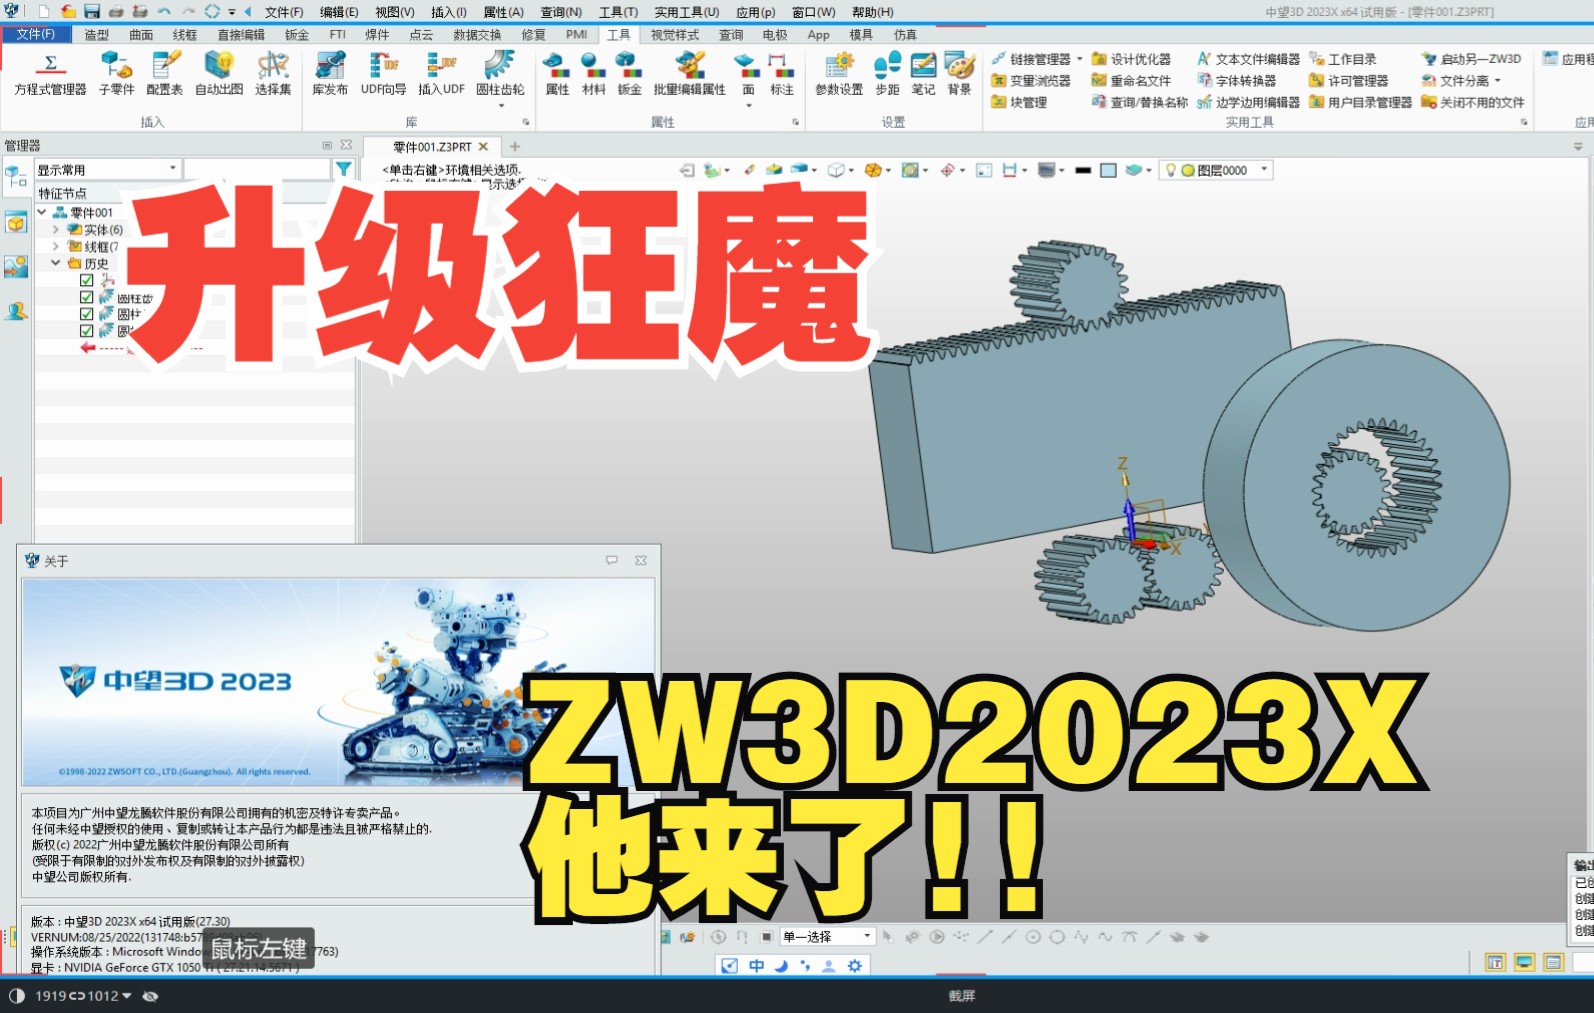Expand the 线框 tree node
This screenshot has height=1013, width=1594.
pyautogui.click(x=56, y=247)
